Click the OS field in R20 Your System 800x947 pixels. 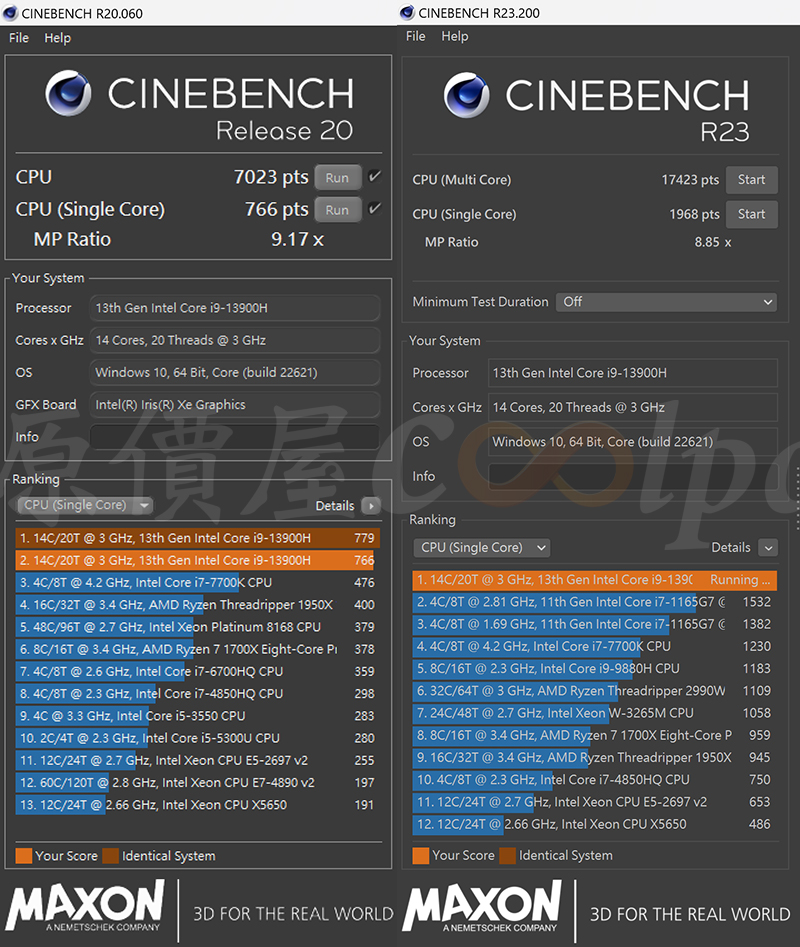coord(235,372)
